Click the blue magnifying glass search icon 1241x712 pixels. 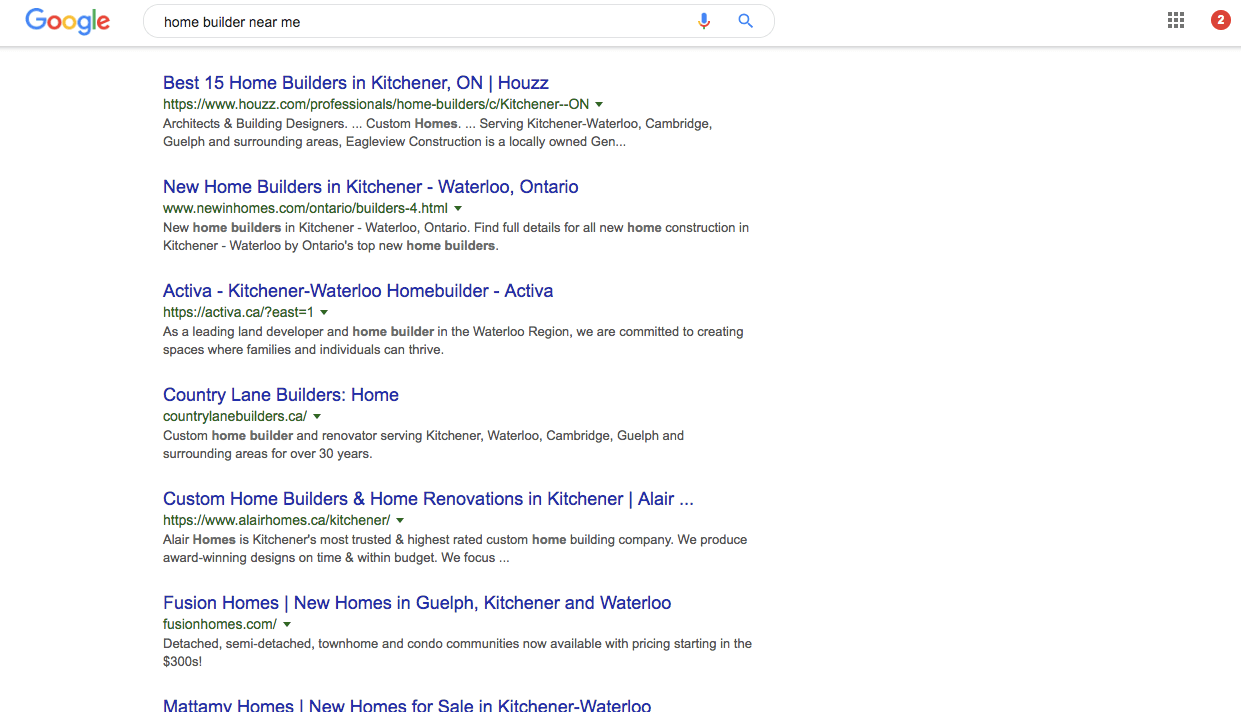point(745,21)
